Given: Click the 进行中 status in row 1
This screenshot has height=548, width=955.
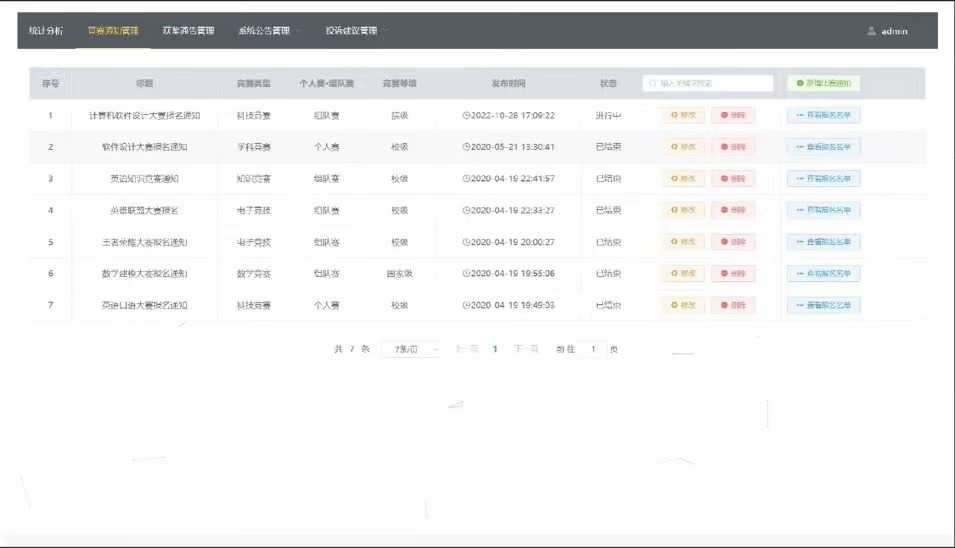Looking at the screenshot, I should [608, 115].
